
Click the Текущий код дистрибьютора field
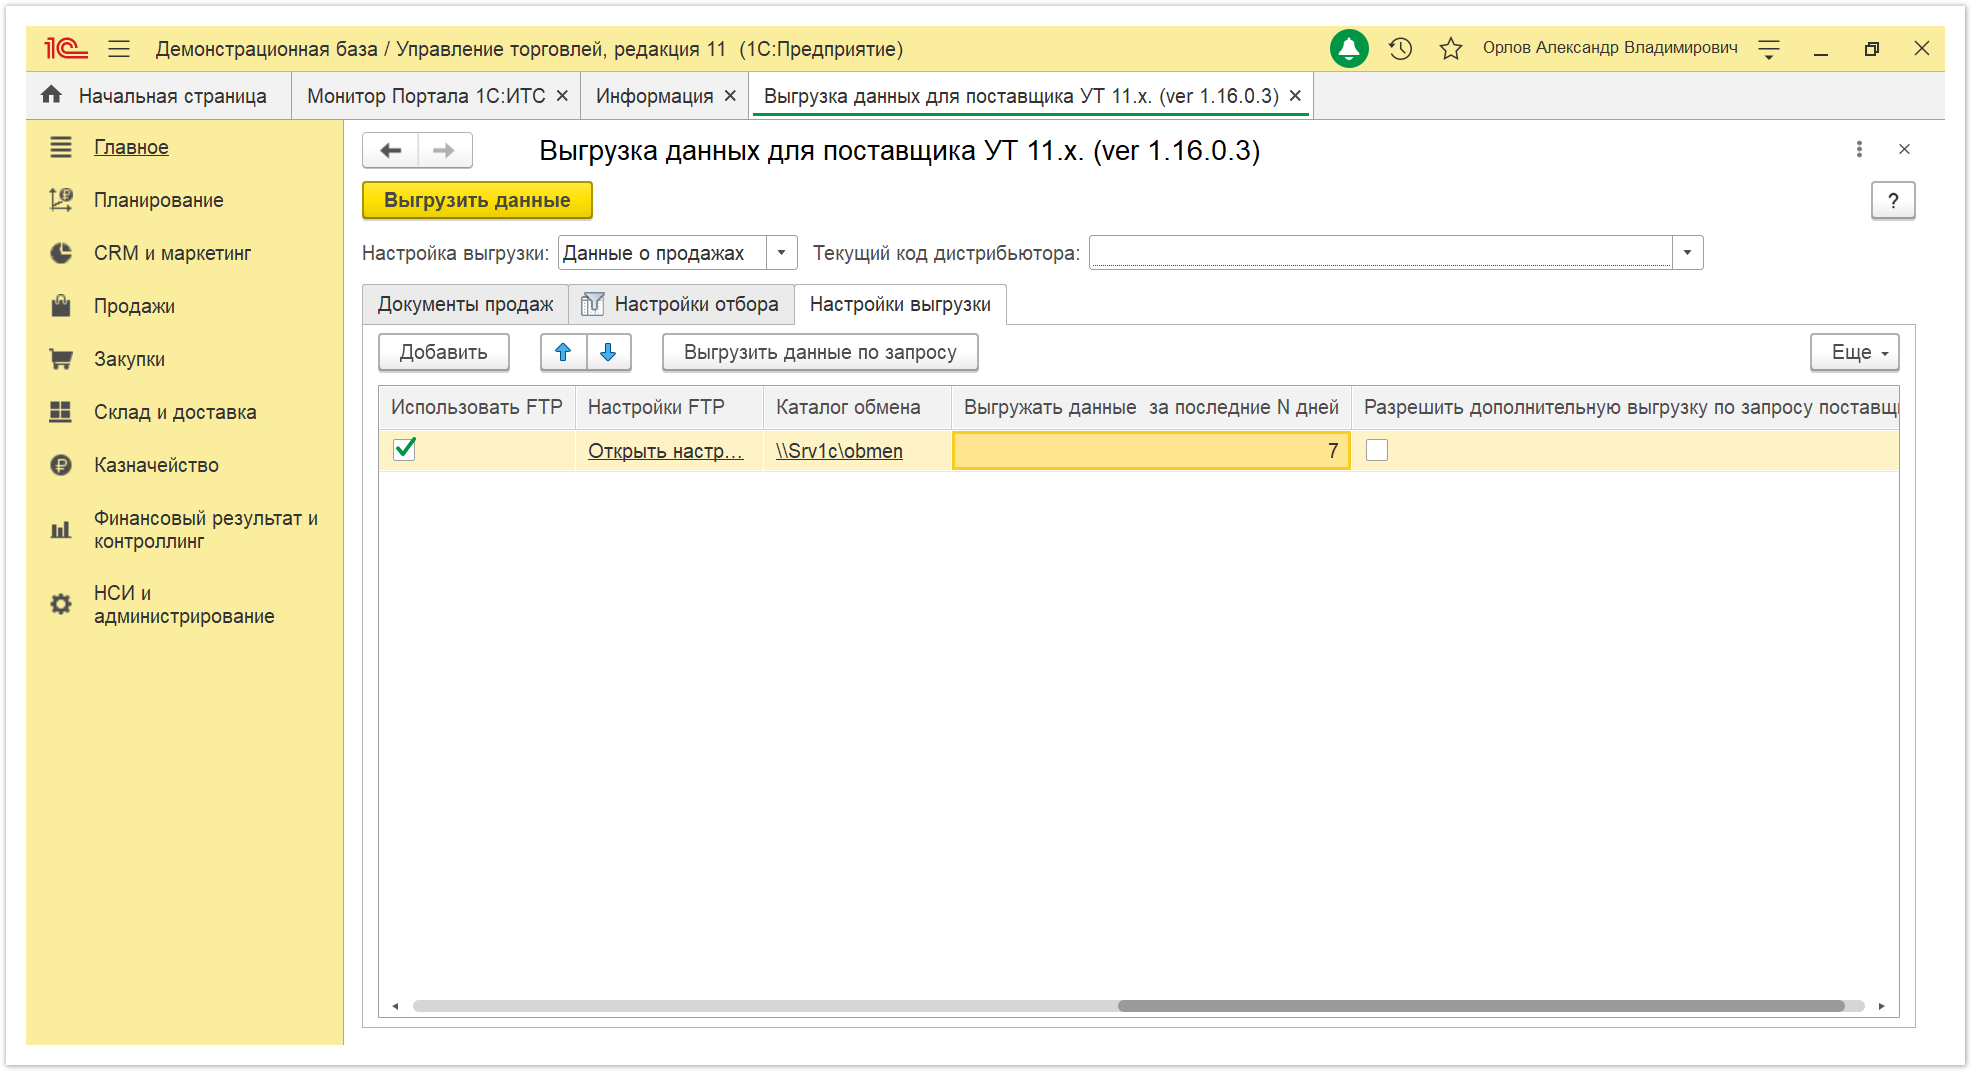(1381, 253)
